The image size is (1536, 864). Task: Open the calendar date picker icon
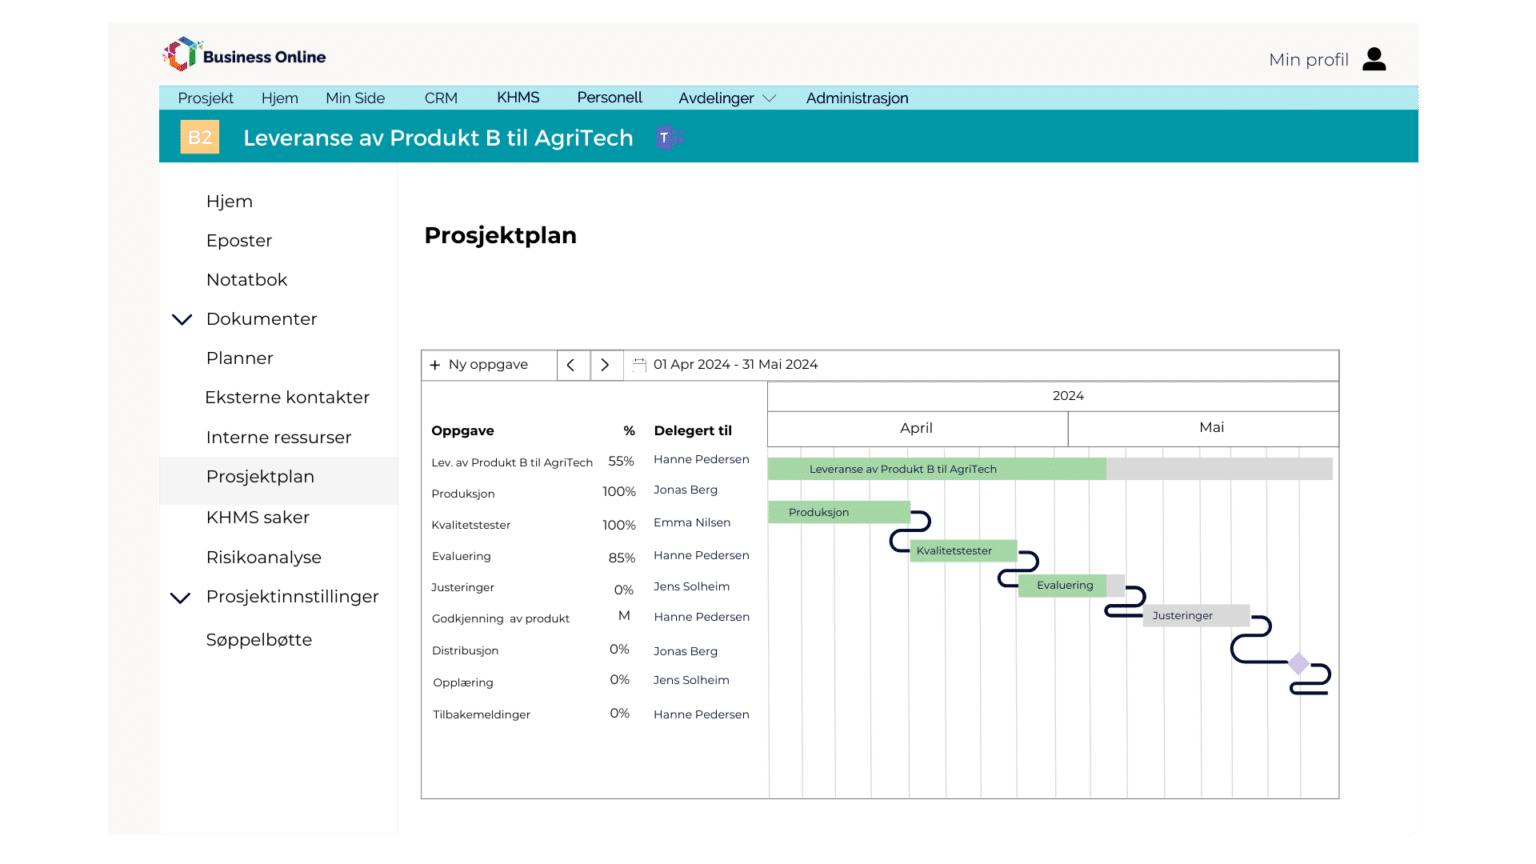tap(640, 365)
